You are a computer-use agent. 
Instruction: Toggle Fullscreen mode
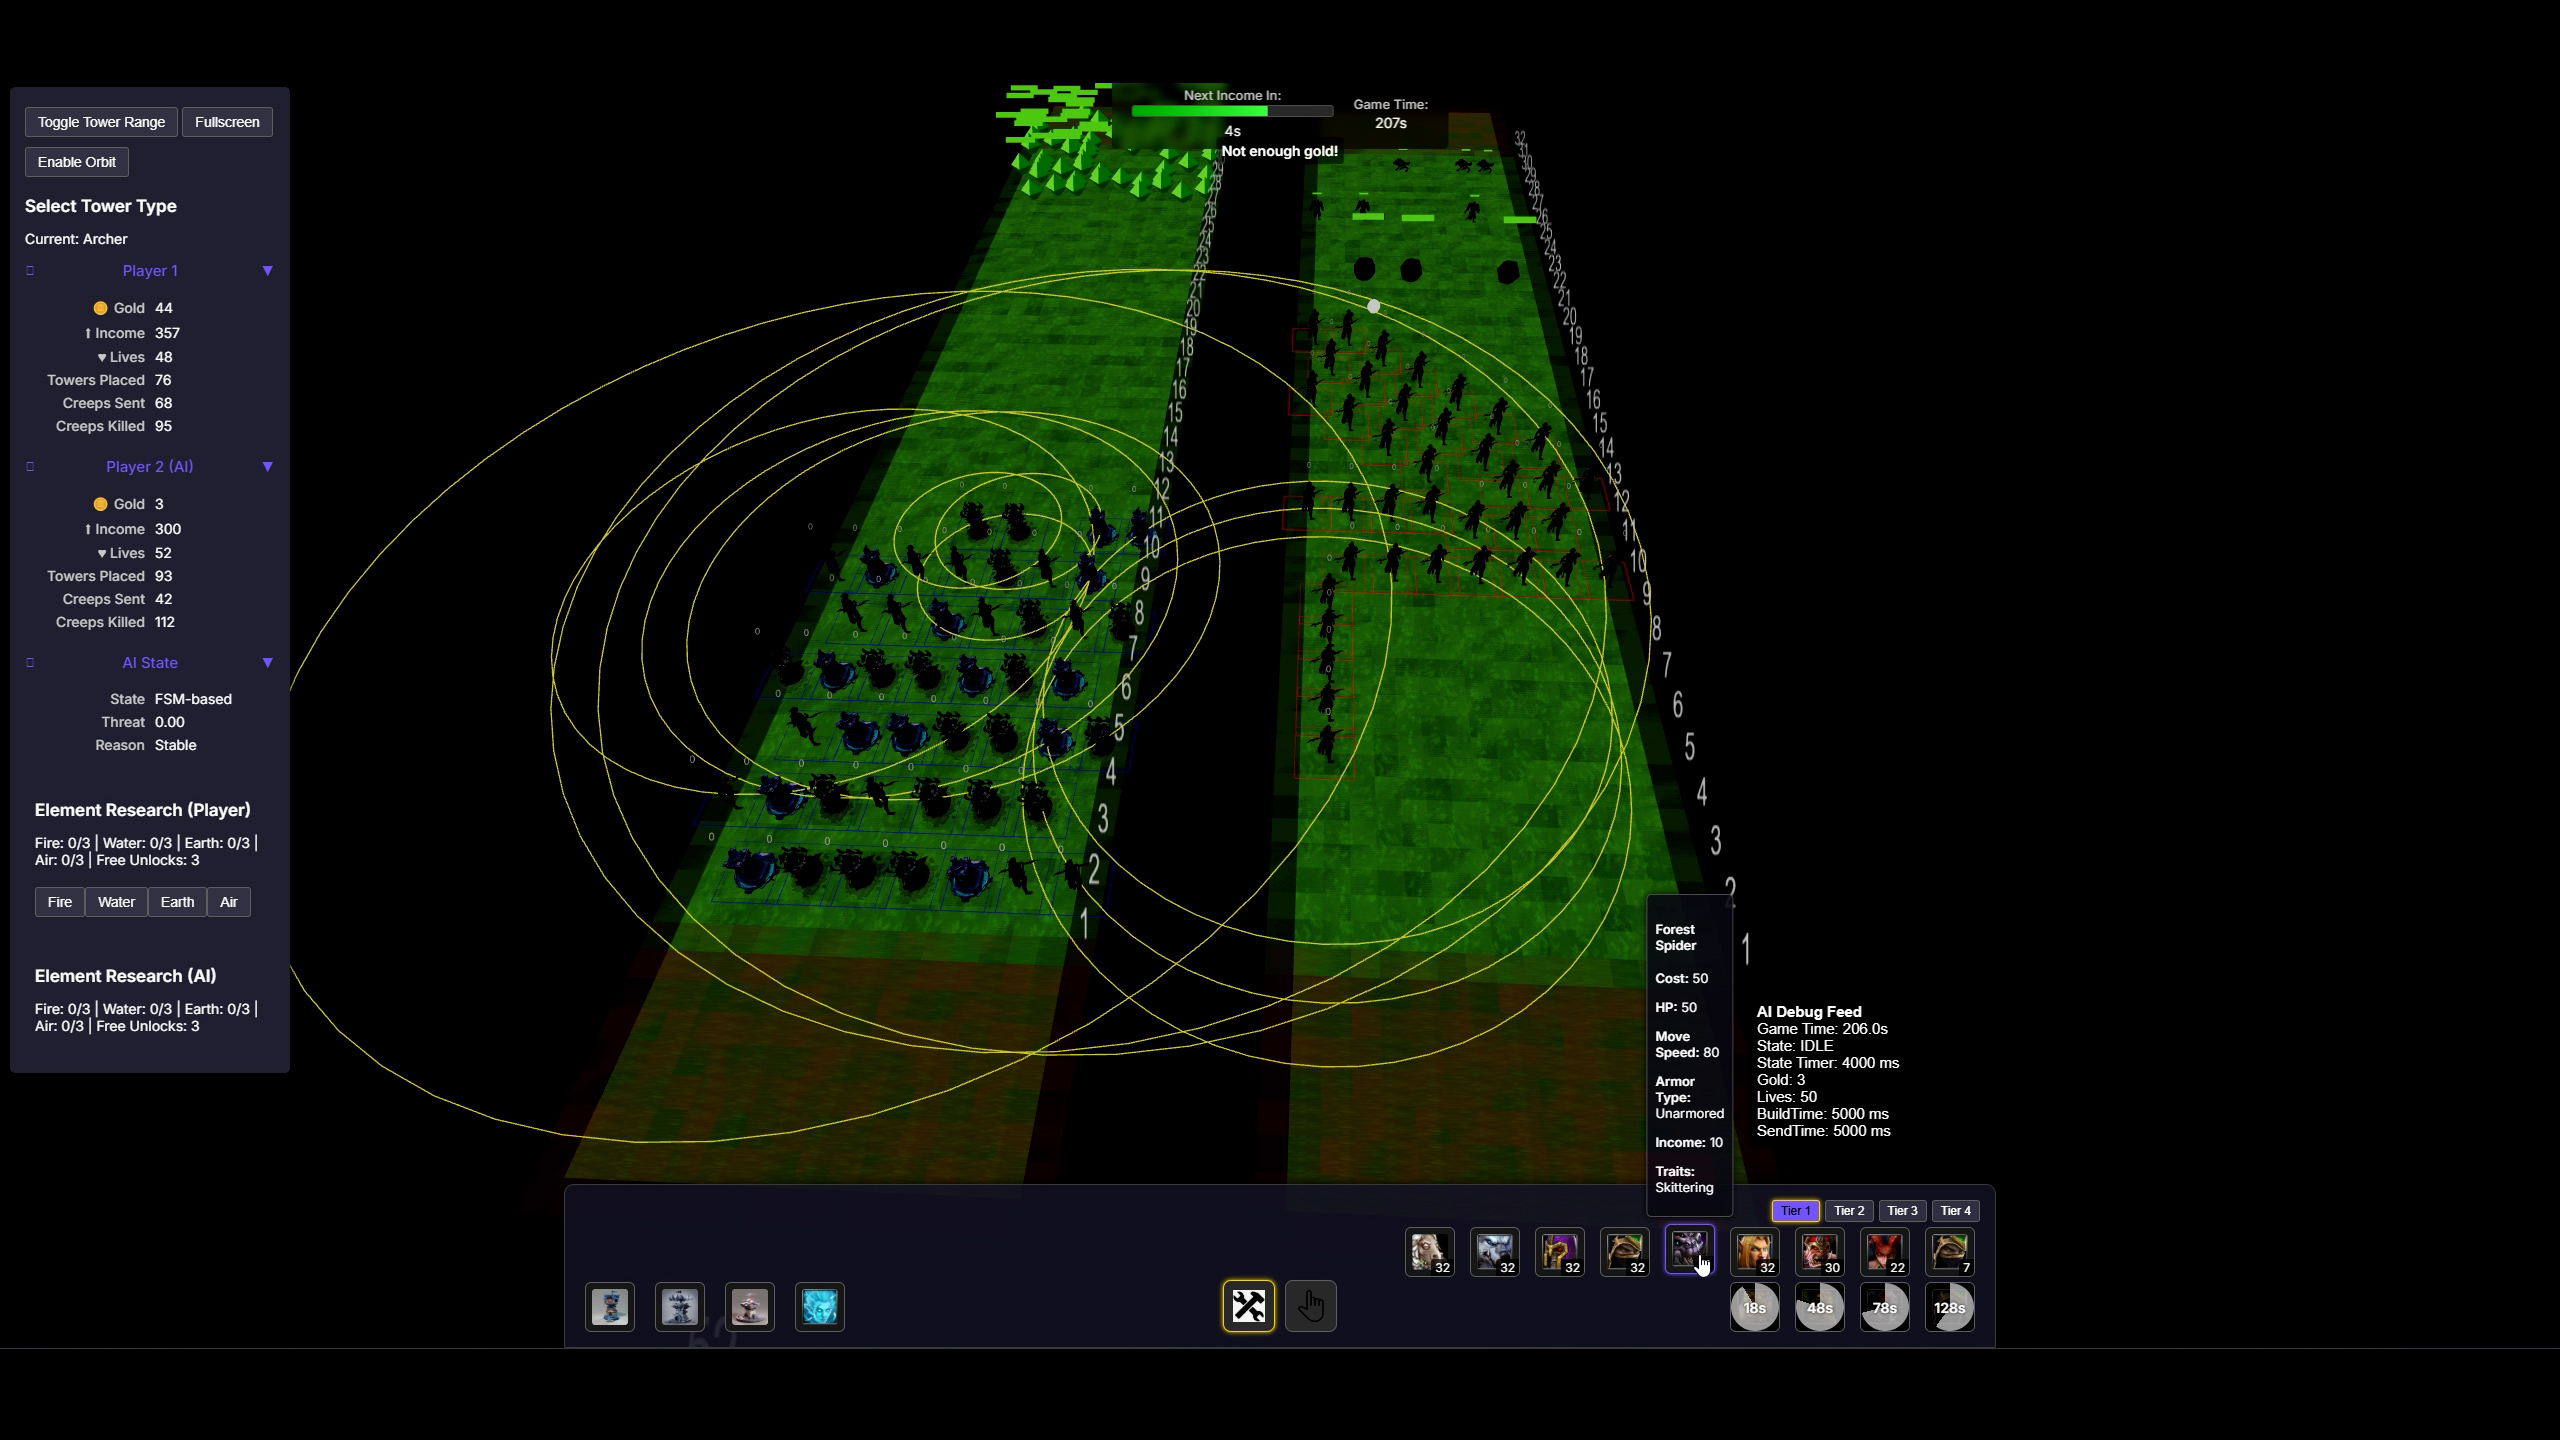click(228, 121)
